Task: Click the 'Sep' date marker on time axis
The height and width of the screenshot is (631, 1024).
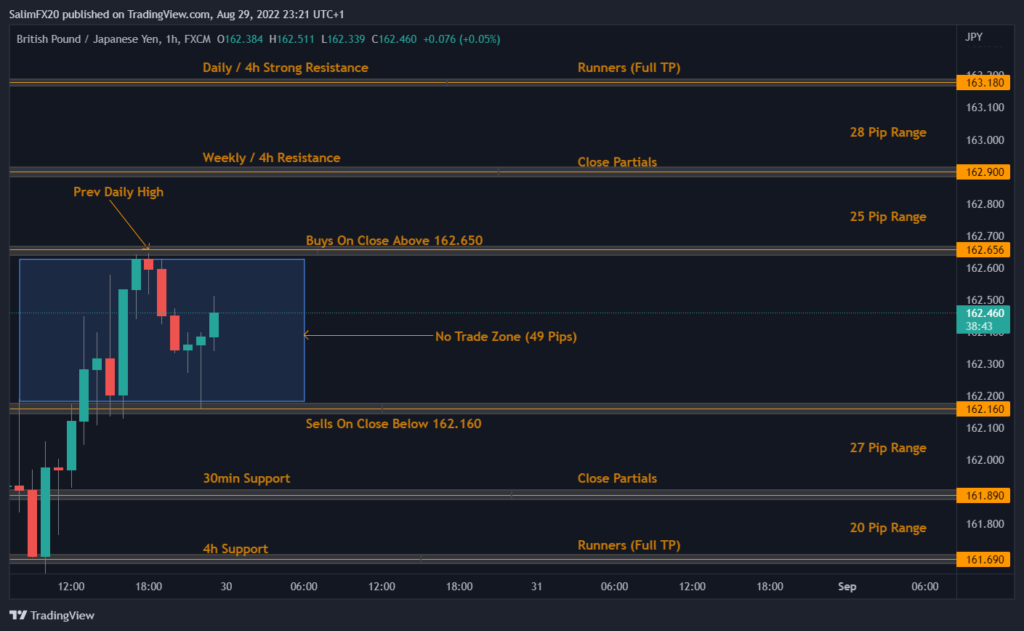Action: 847,587
